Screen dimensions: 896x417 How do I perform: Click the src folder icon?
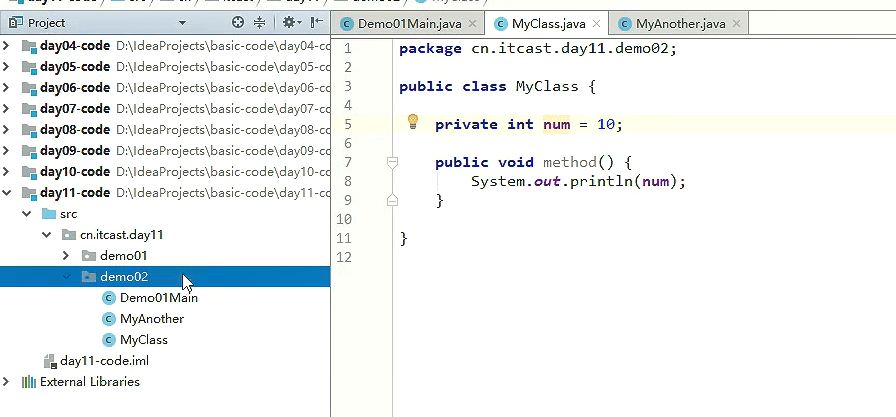click(x=49, y=214)
